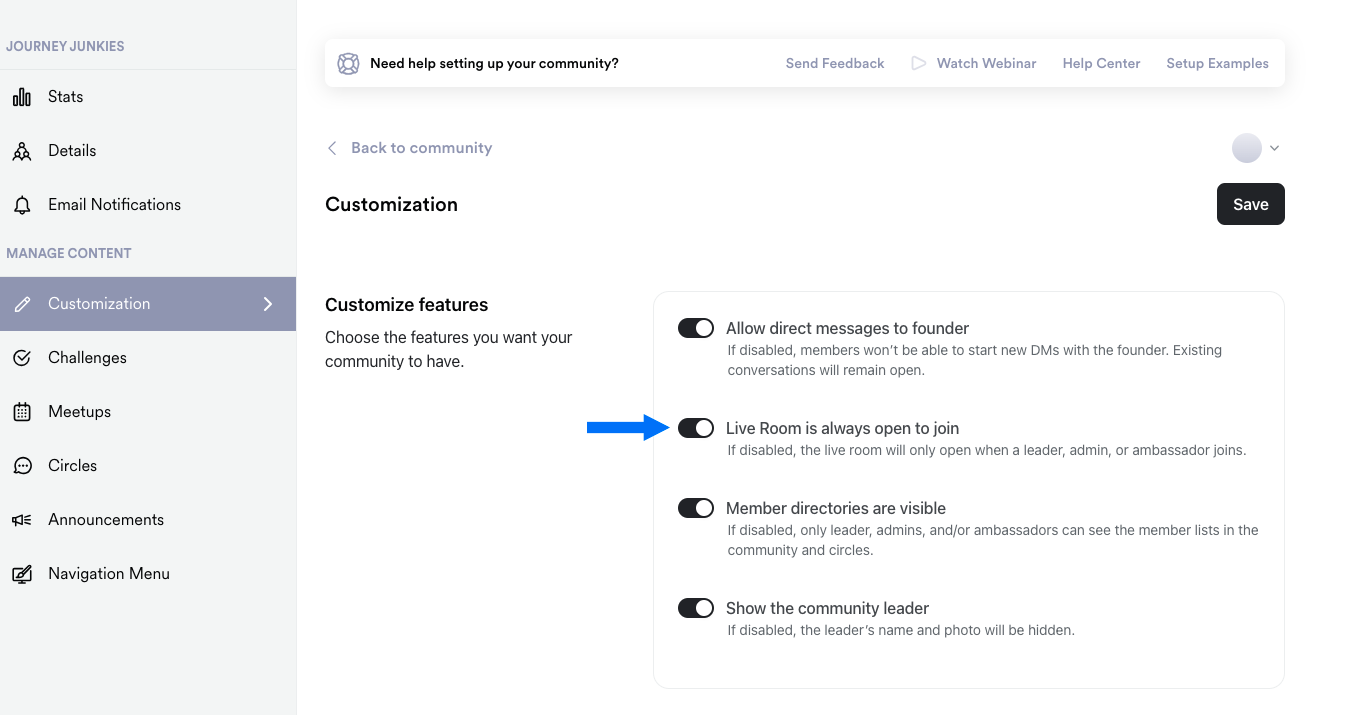The width and height of the screenshot is (1347, 715).
Task: Click the lifebuoy help icon
Action: tap(348, 63)
